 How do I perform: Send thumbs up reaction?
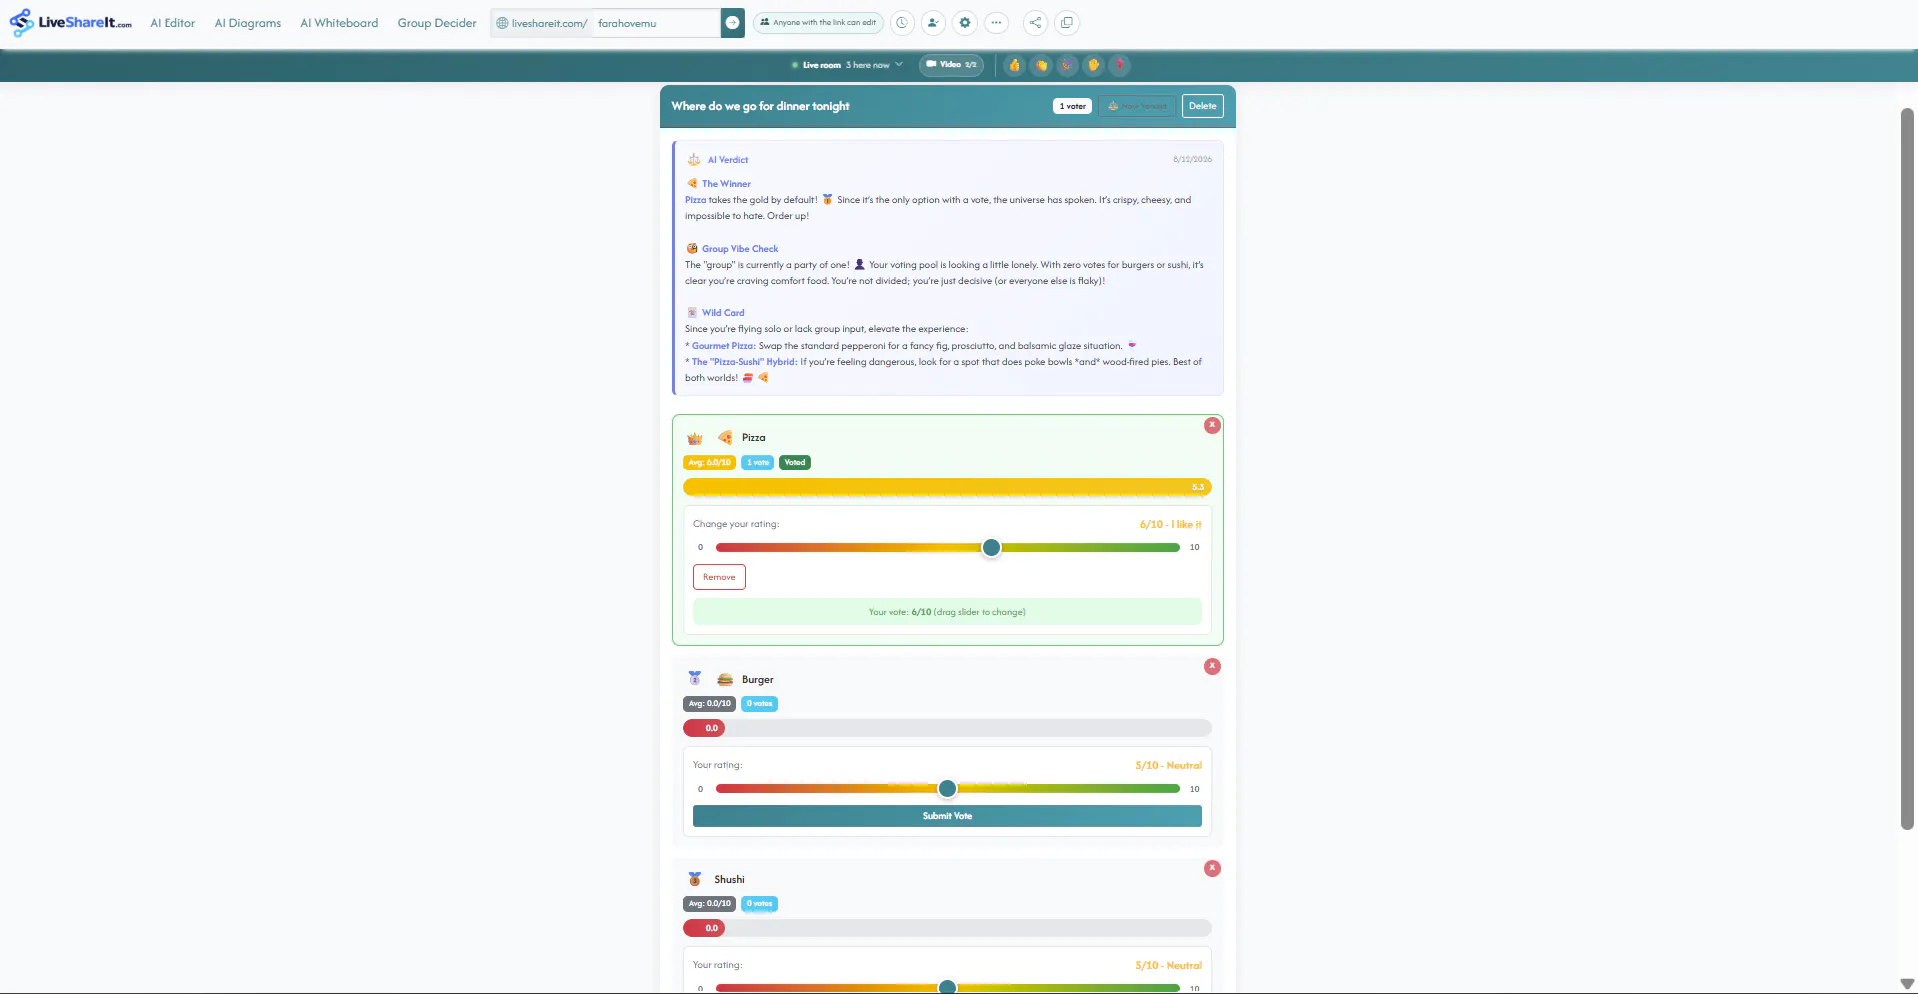tap(1015, 65)
